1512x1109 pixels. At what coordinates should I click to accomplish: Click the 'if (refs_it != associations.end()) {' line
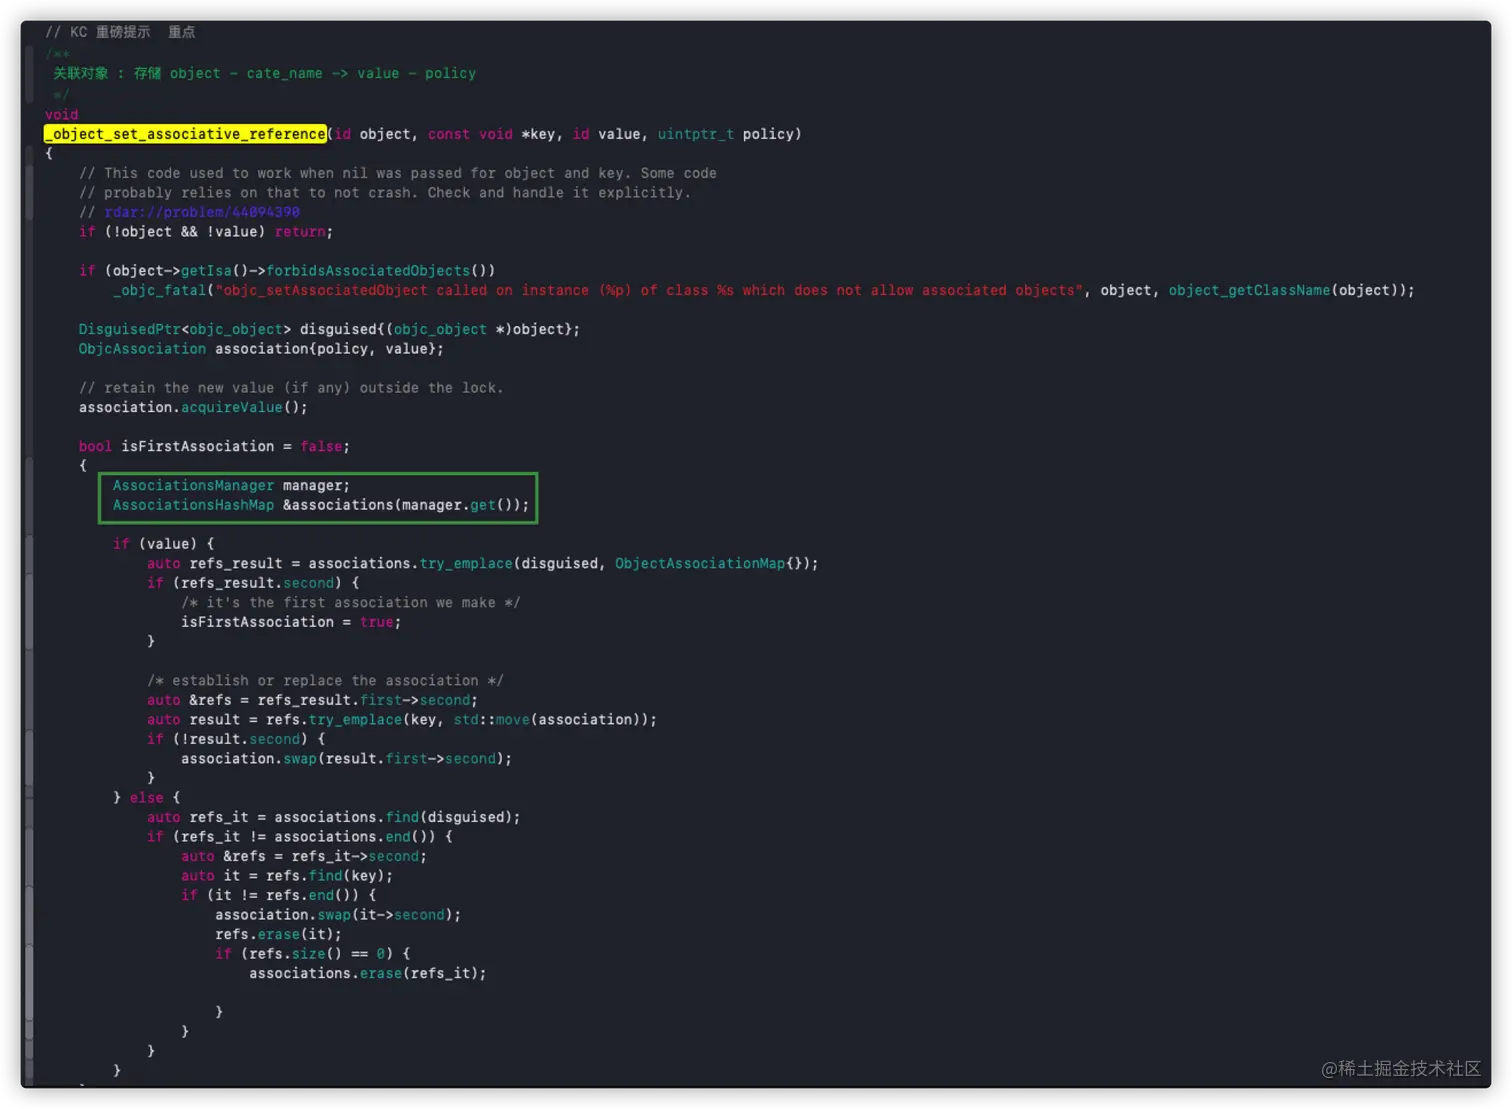click(x=299, y=837)
